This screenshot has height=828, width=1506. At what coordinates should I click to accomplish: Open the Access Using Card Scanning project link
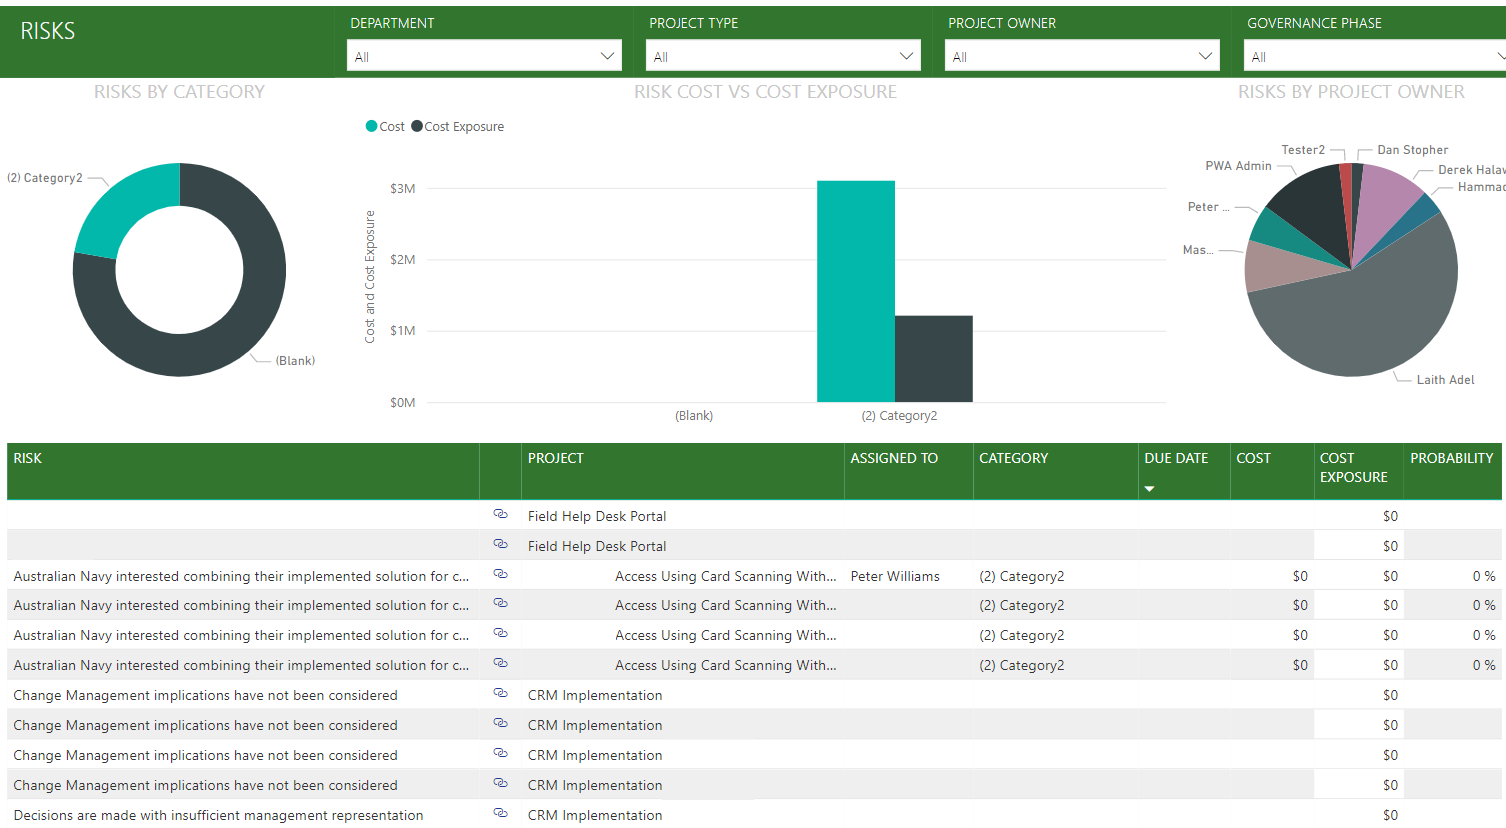[727, 575]
